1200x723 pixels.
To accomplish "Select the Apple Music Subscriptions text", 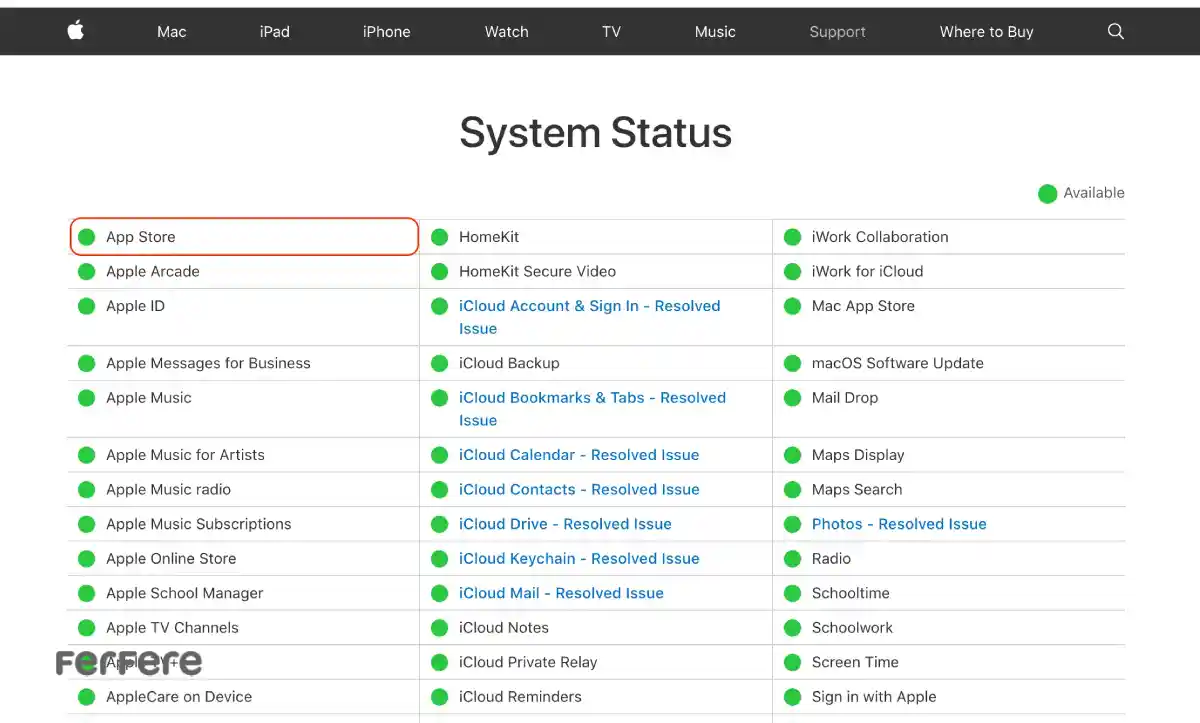I will 199,524.
